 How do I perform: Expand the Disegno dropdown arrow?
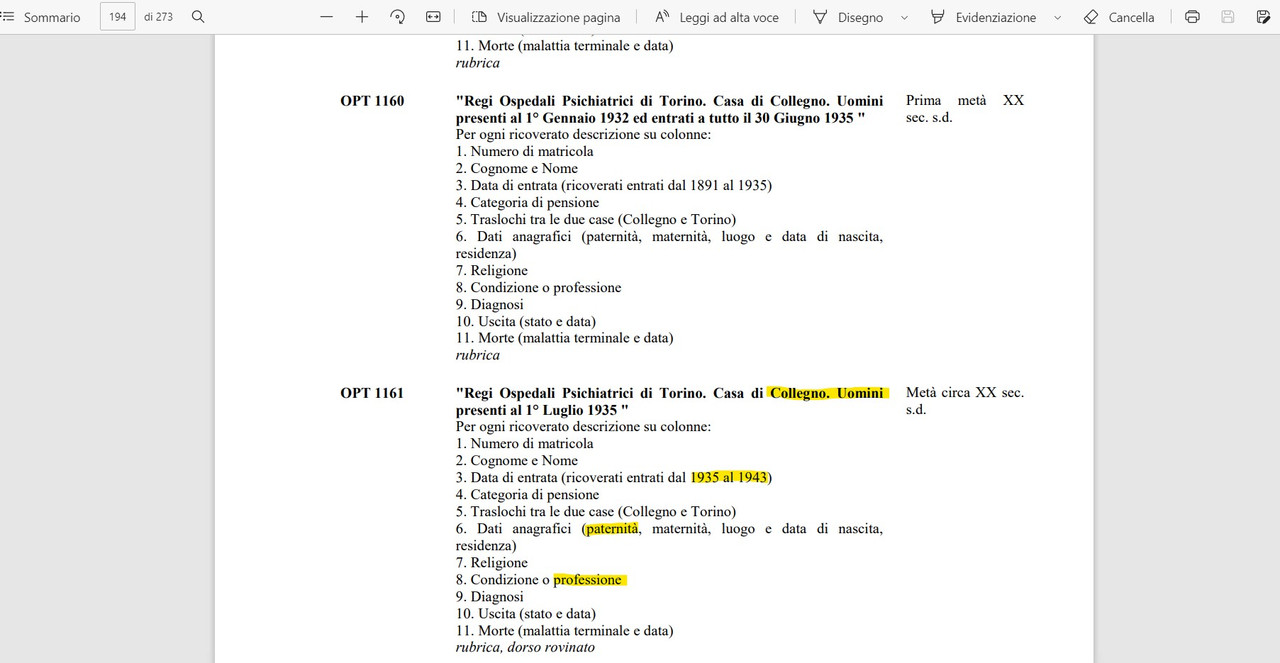[x=905, y=17]
